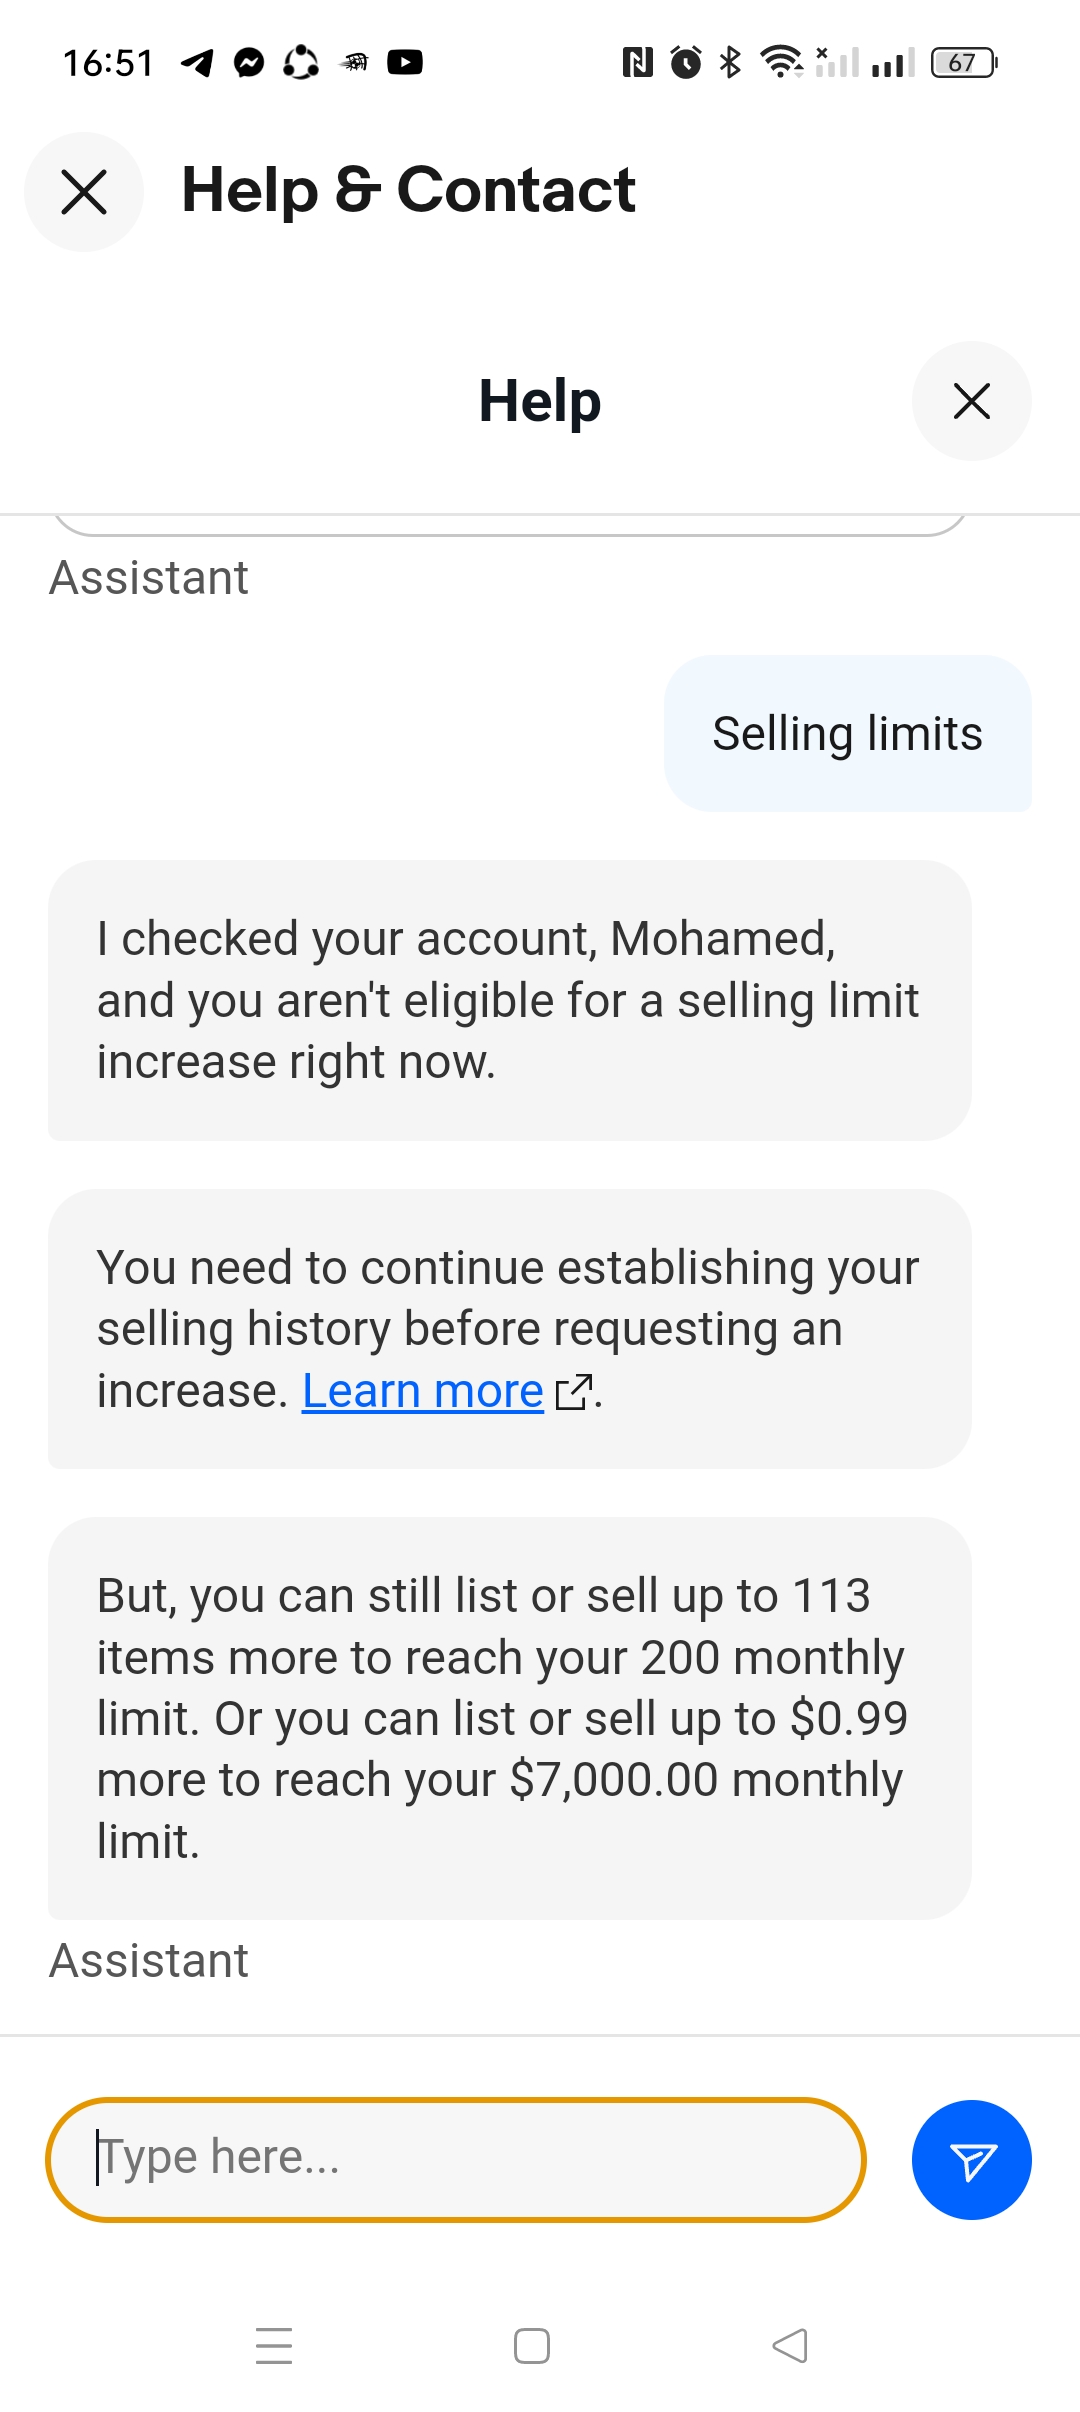The height and width of the screenshot is (2412, 1080).
Task: Select the 'aren't eligible' assistant message
Action: (x=509, y=1000)
